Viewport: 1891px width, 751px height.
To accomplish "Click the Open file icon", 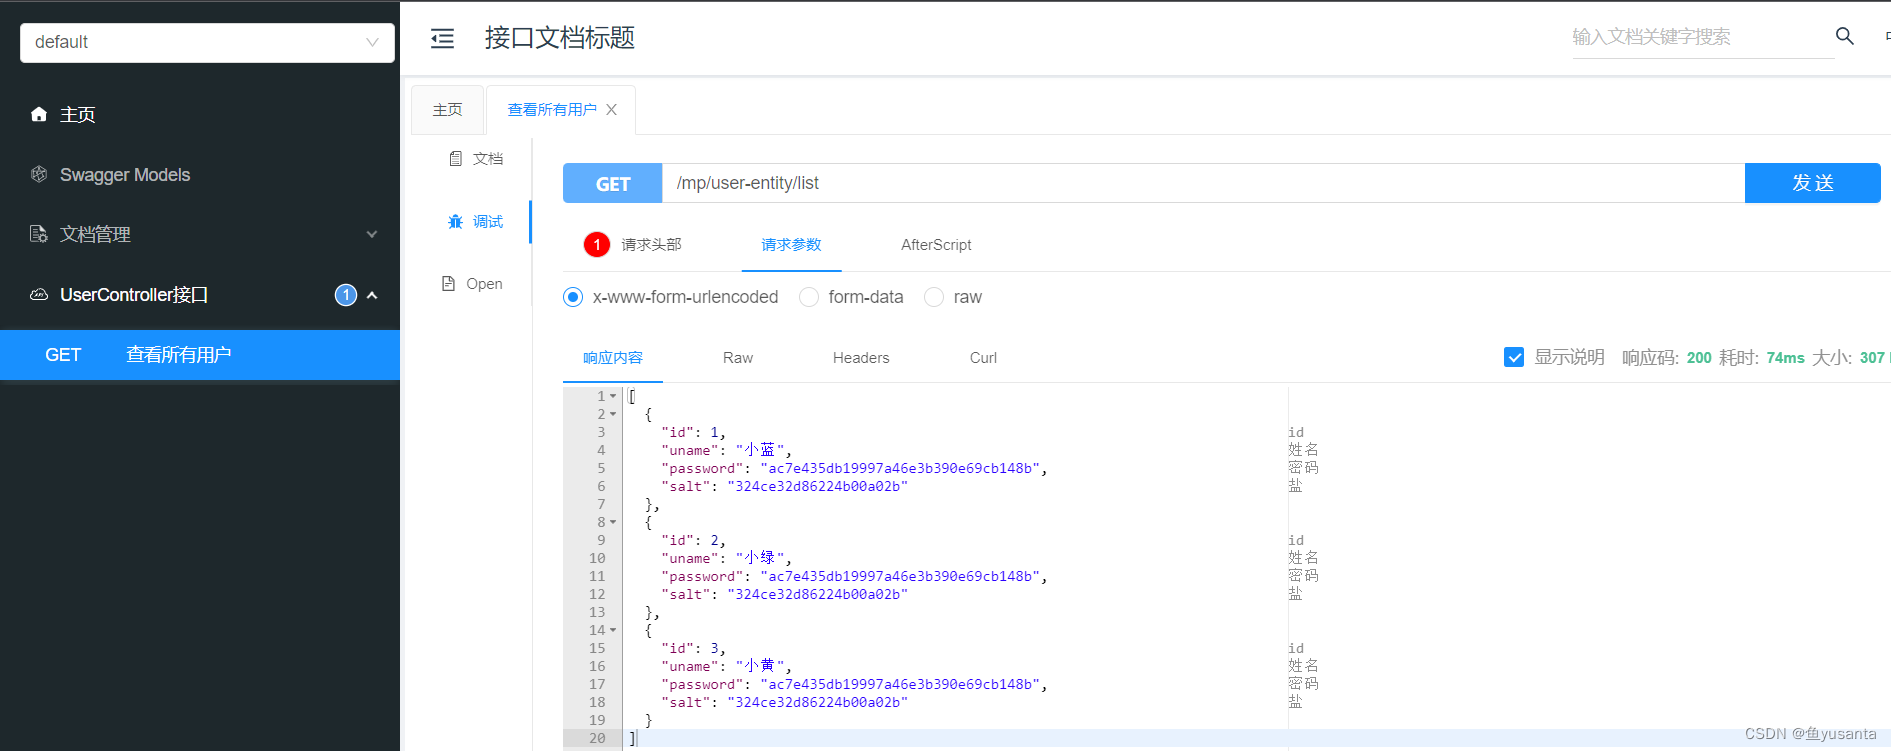I will 449,283.
